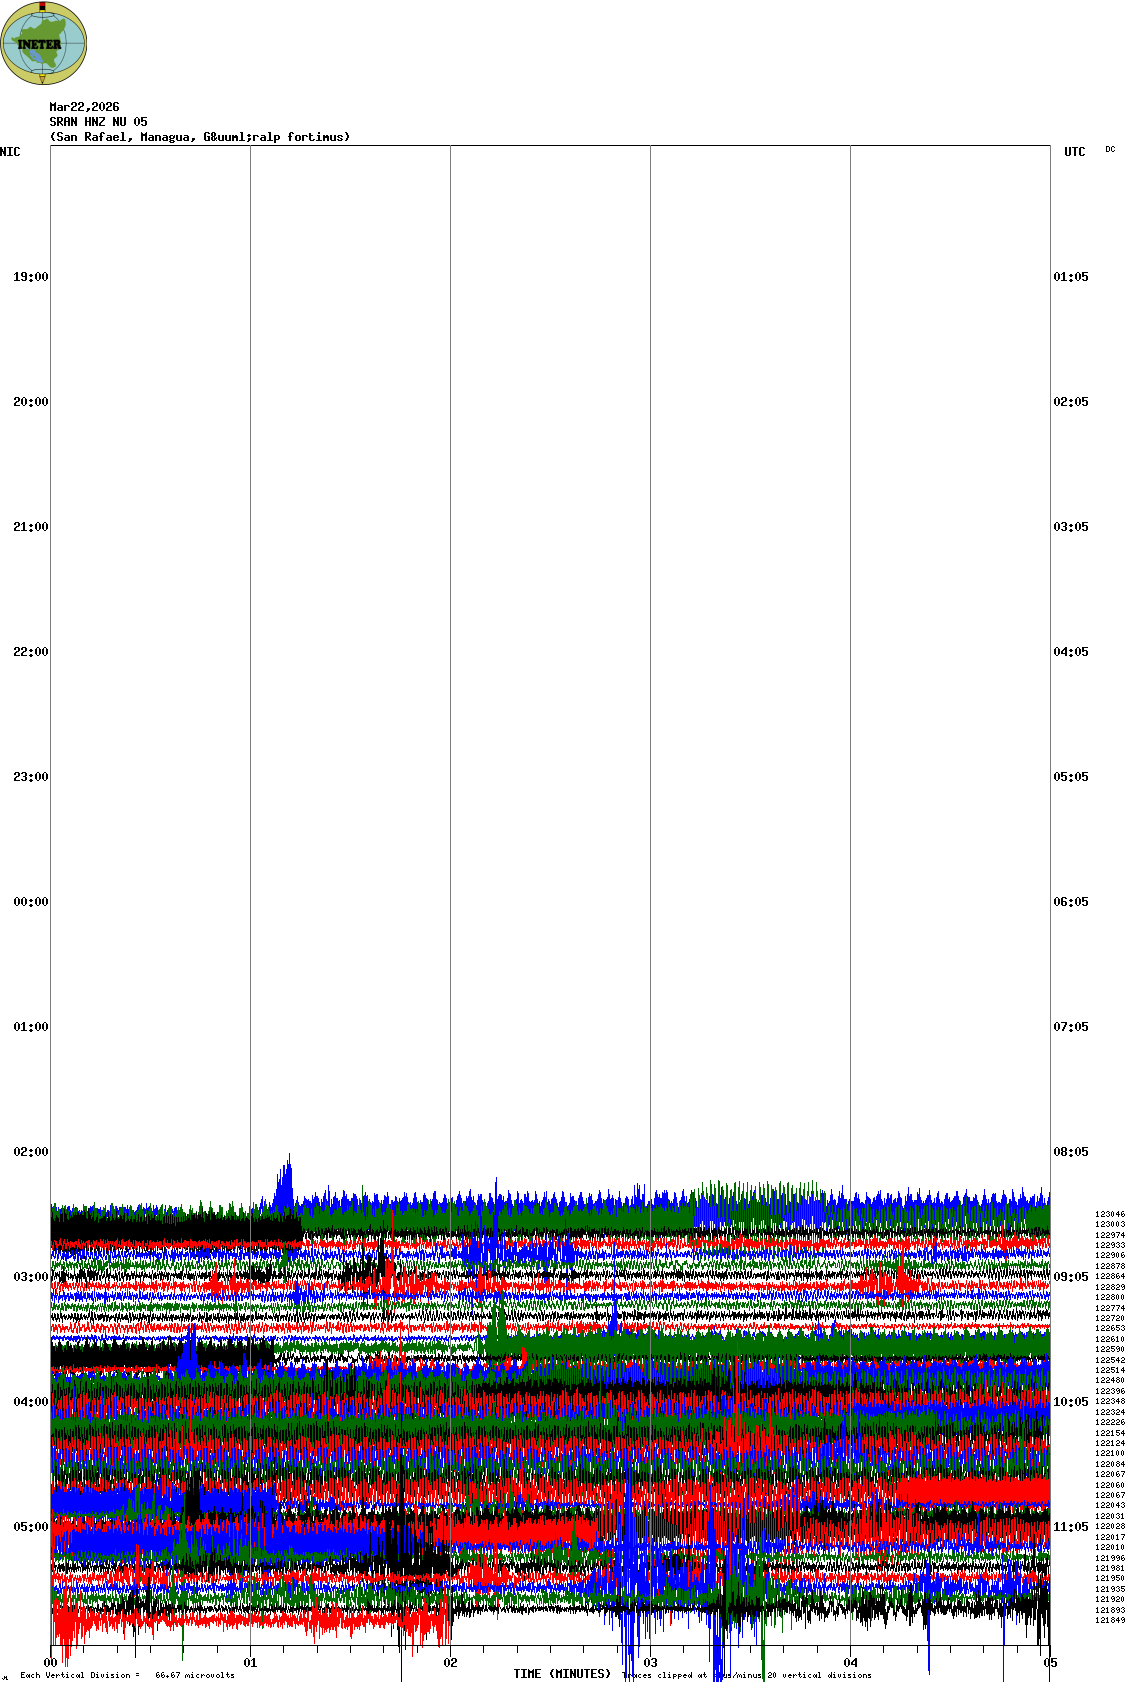Screen dimensions: 1130x1689
Task: Select the DC value 123046
Action: [x=1109, y=1214]
